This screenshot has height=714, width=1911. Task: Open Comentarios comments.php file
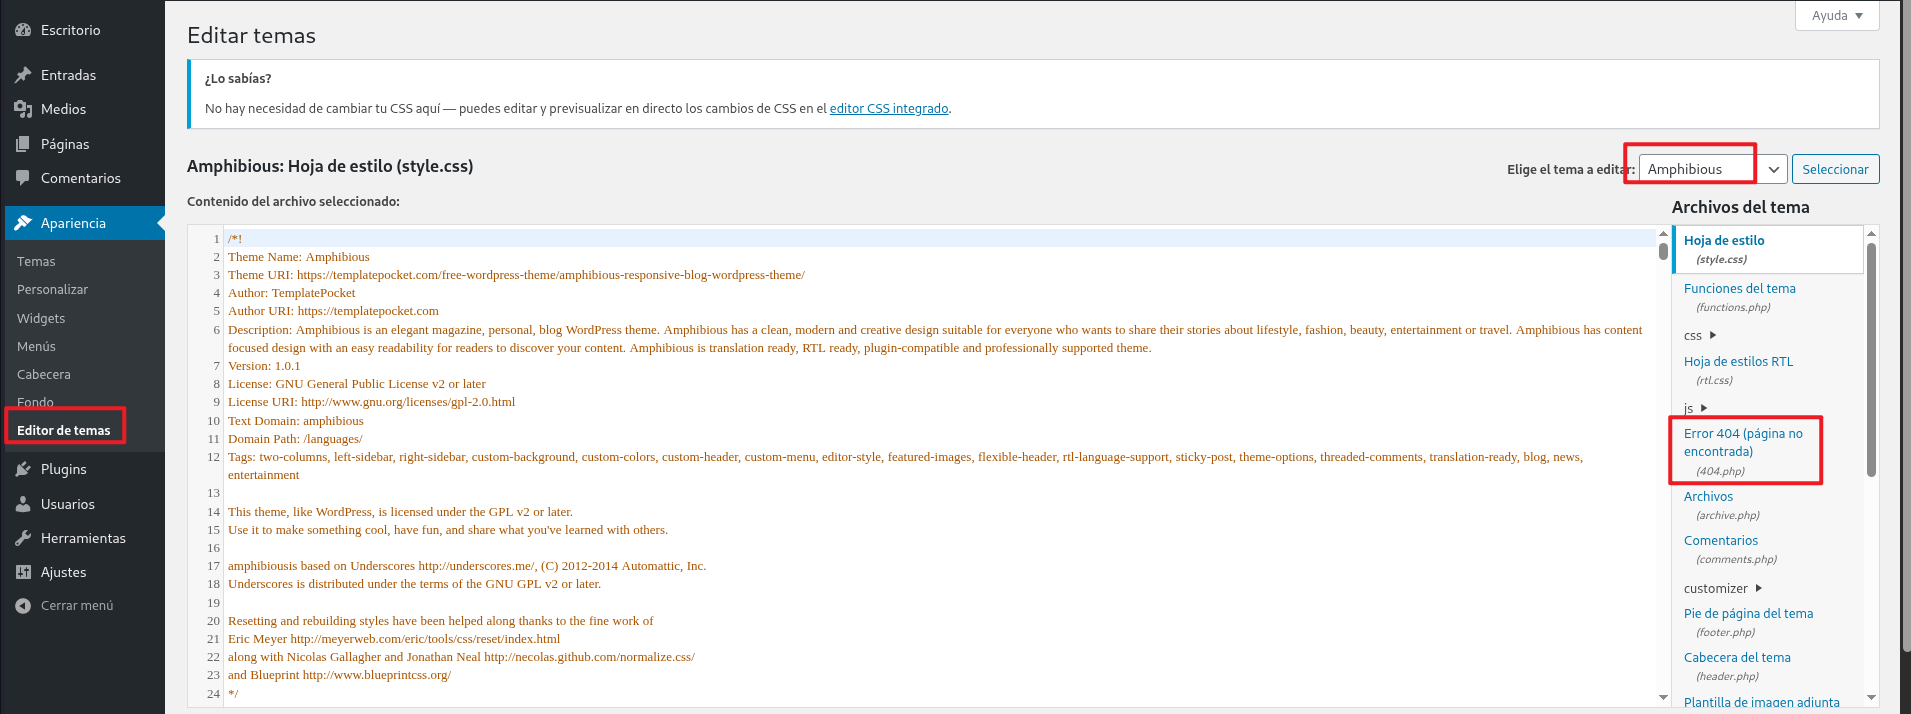[1730, 549]
